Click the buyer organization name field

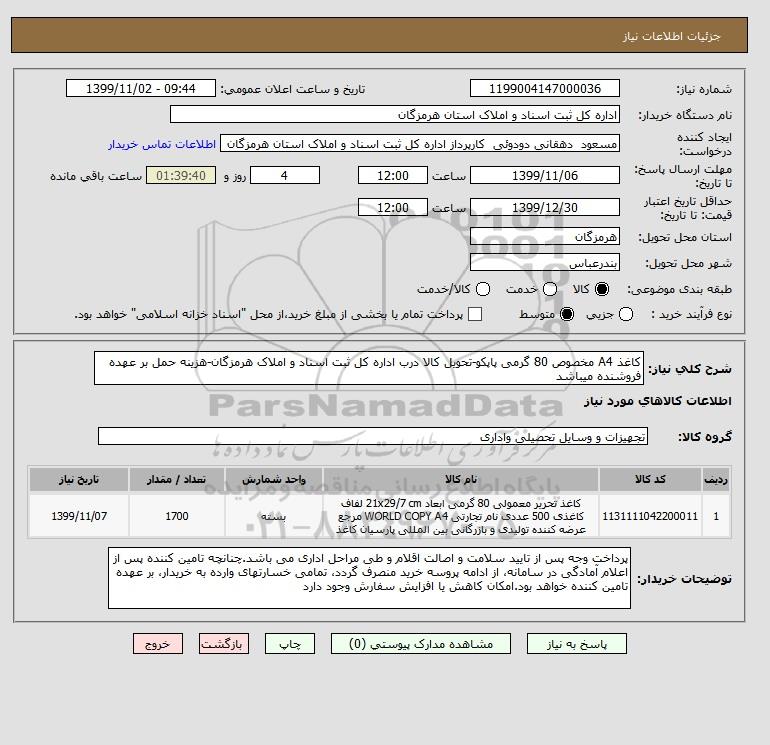pyautogui.click(x=395, y=114)
